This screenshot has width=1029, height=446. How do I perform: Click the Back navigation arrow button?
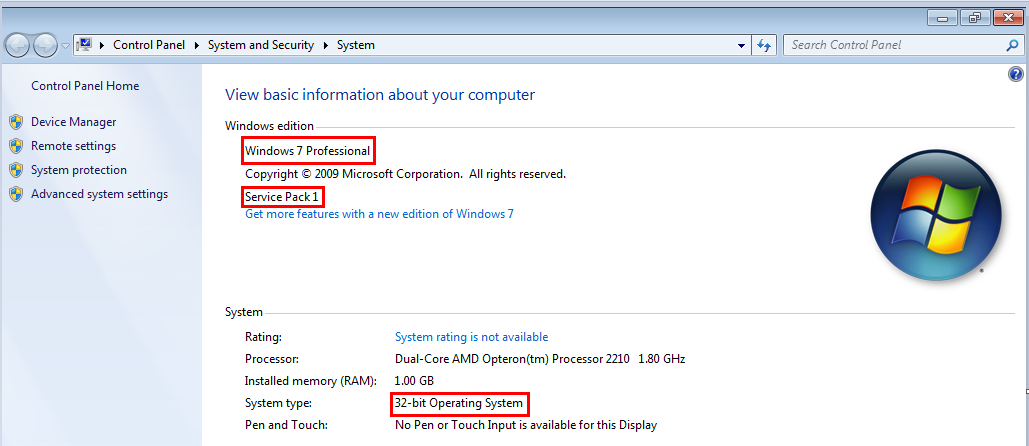click(18, 45)
